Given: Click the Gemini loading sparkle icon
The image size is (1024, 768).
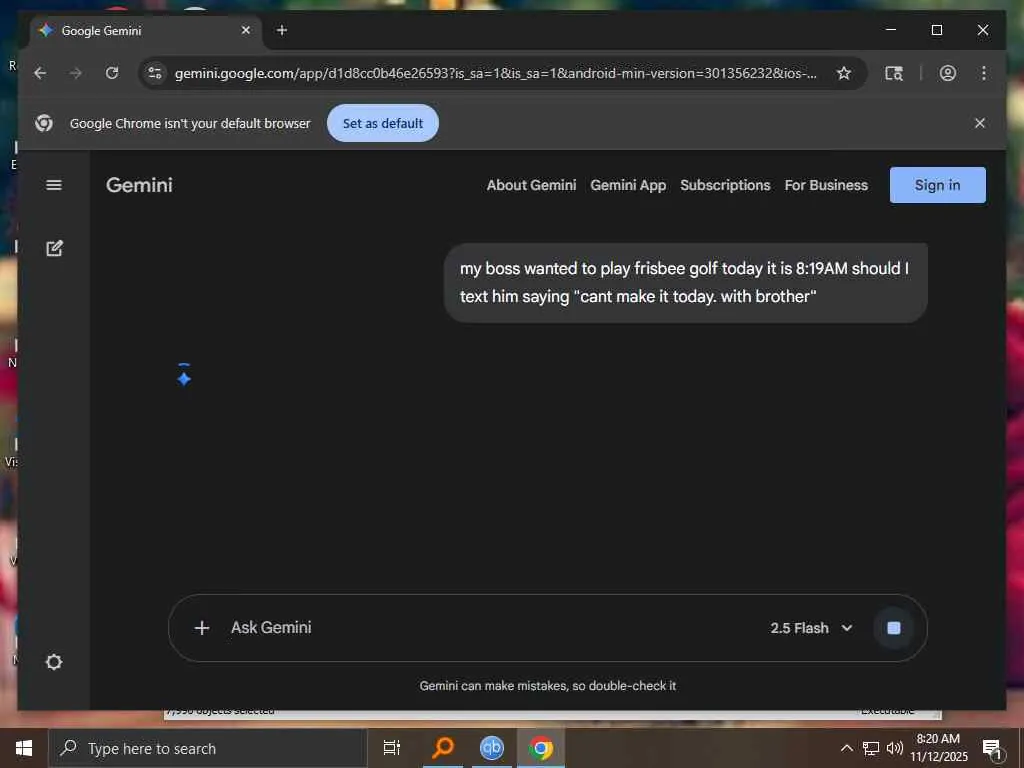Looking at the screenshot, I should [184, 377].
